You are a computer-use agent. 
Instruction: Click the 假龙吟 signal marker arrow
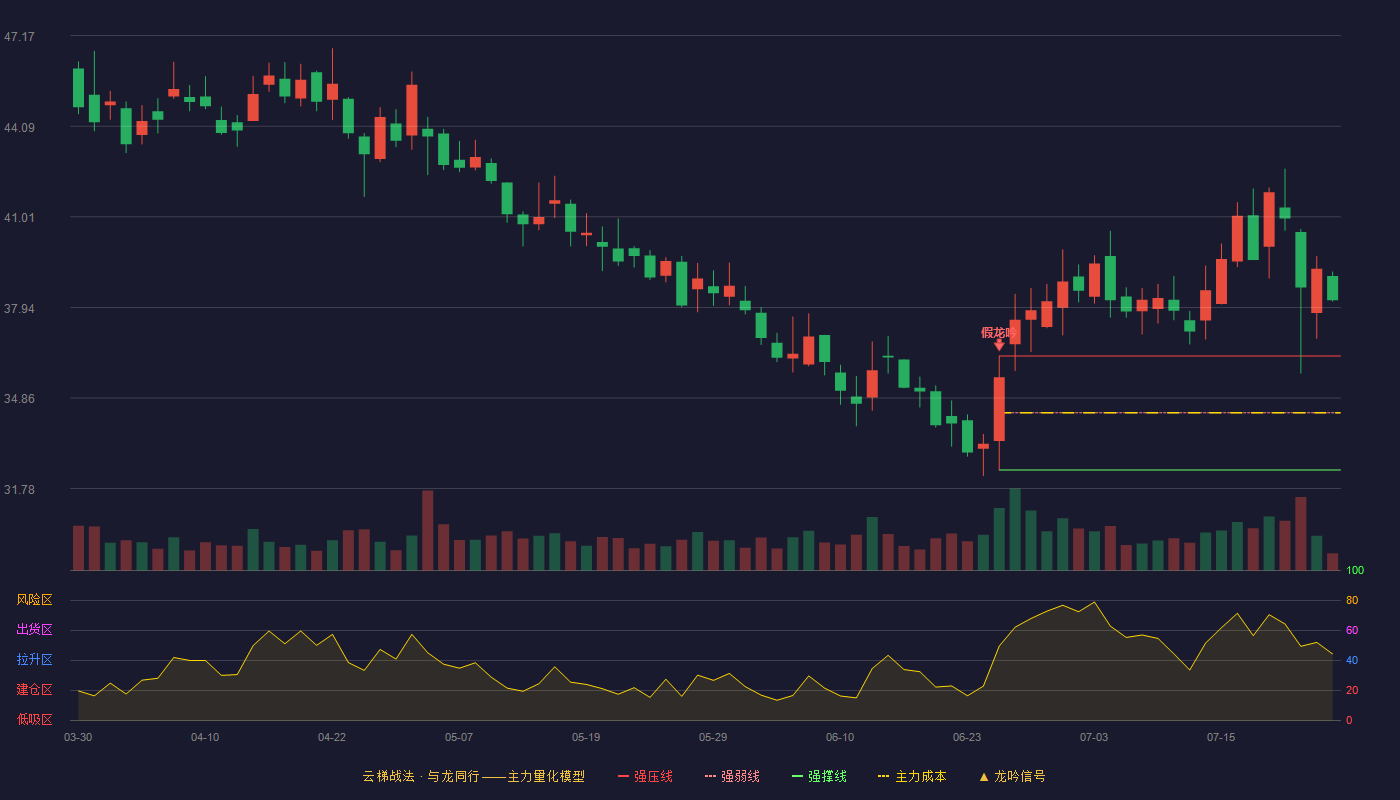click(x=999, y=345)
